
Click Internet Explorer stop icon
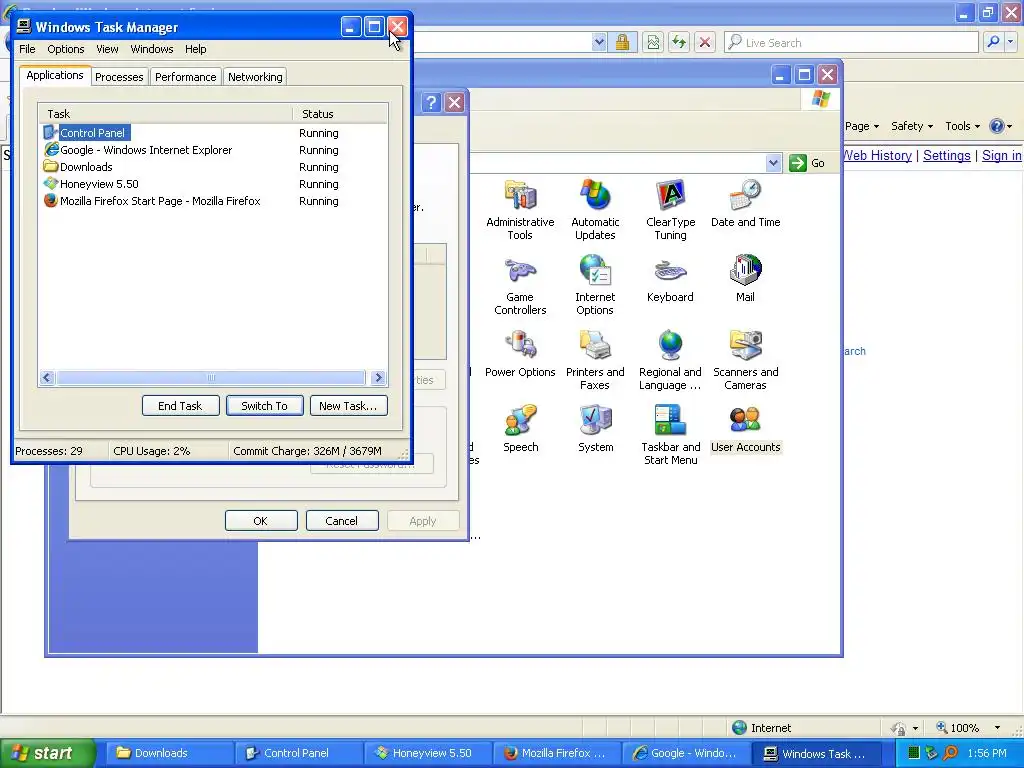pos(705,42)
